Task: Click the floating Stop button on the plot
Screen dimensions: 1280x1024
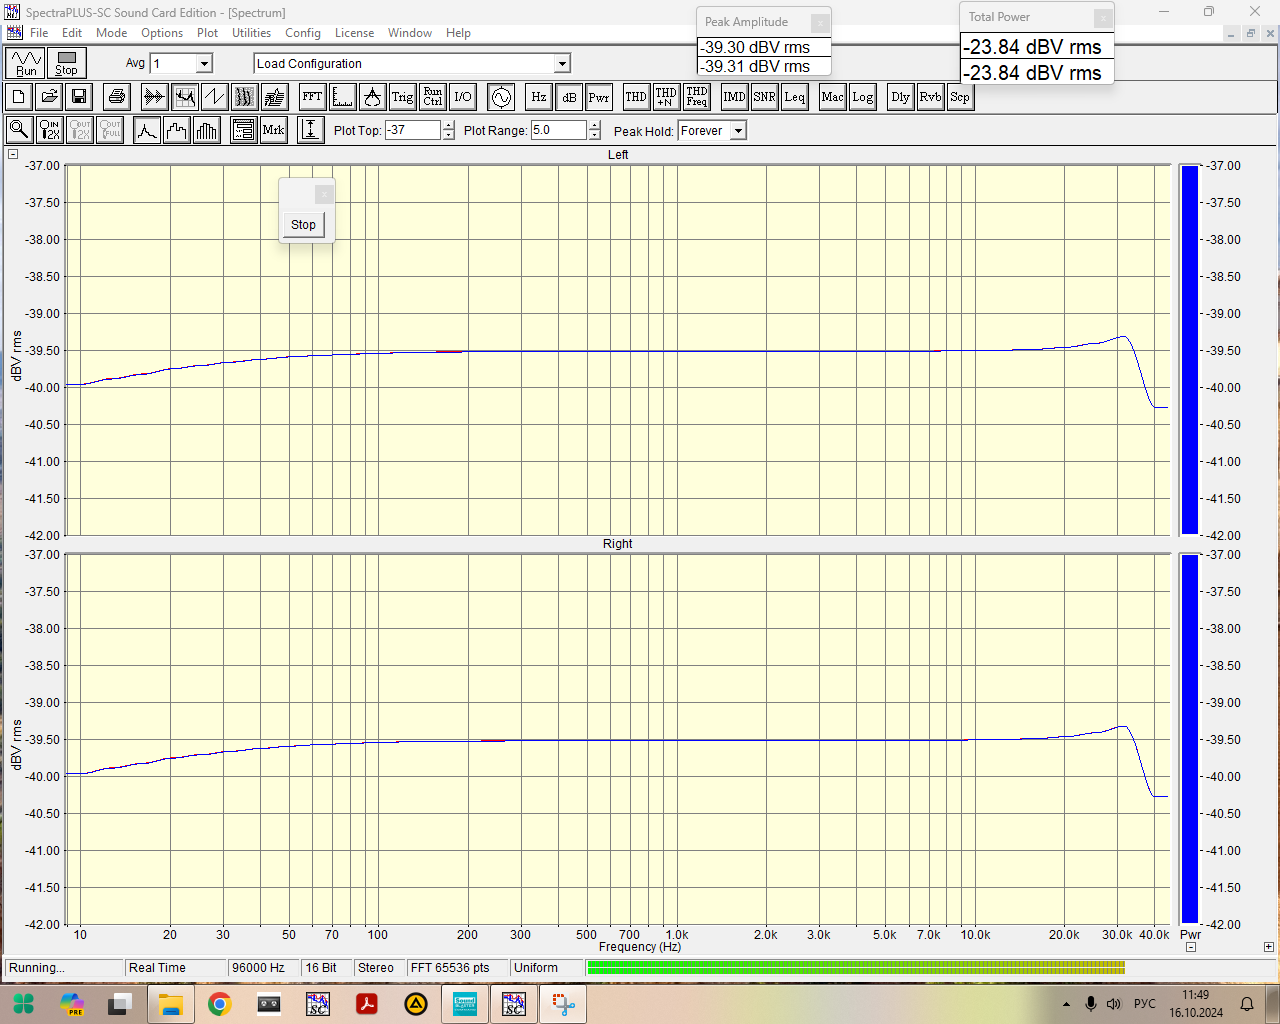Action: point(303,225)
